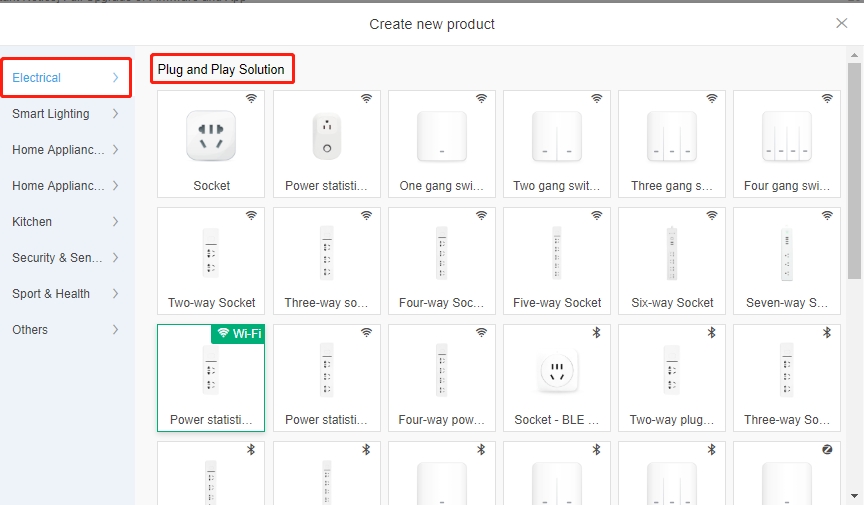Click the scrollbar down arrow
Image resolution: width=864 pixels, height=505 pixels.
pos(854,496)
